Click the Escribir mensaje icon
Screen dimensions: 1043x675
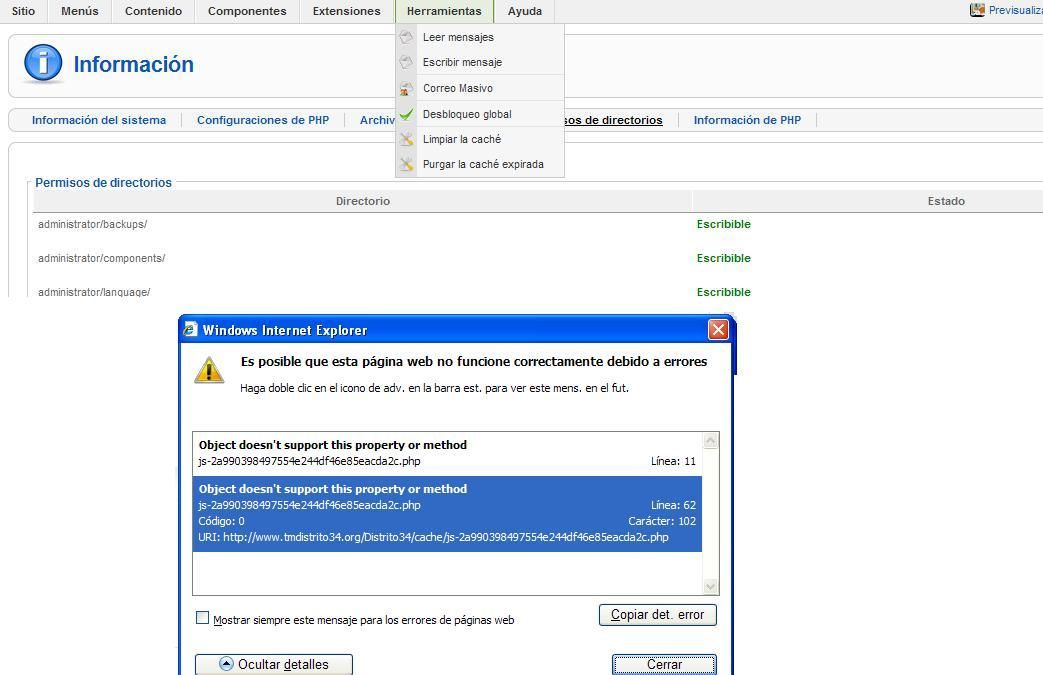click(406, 63)
